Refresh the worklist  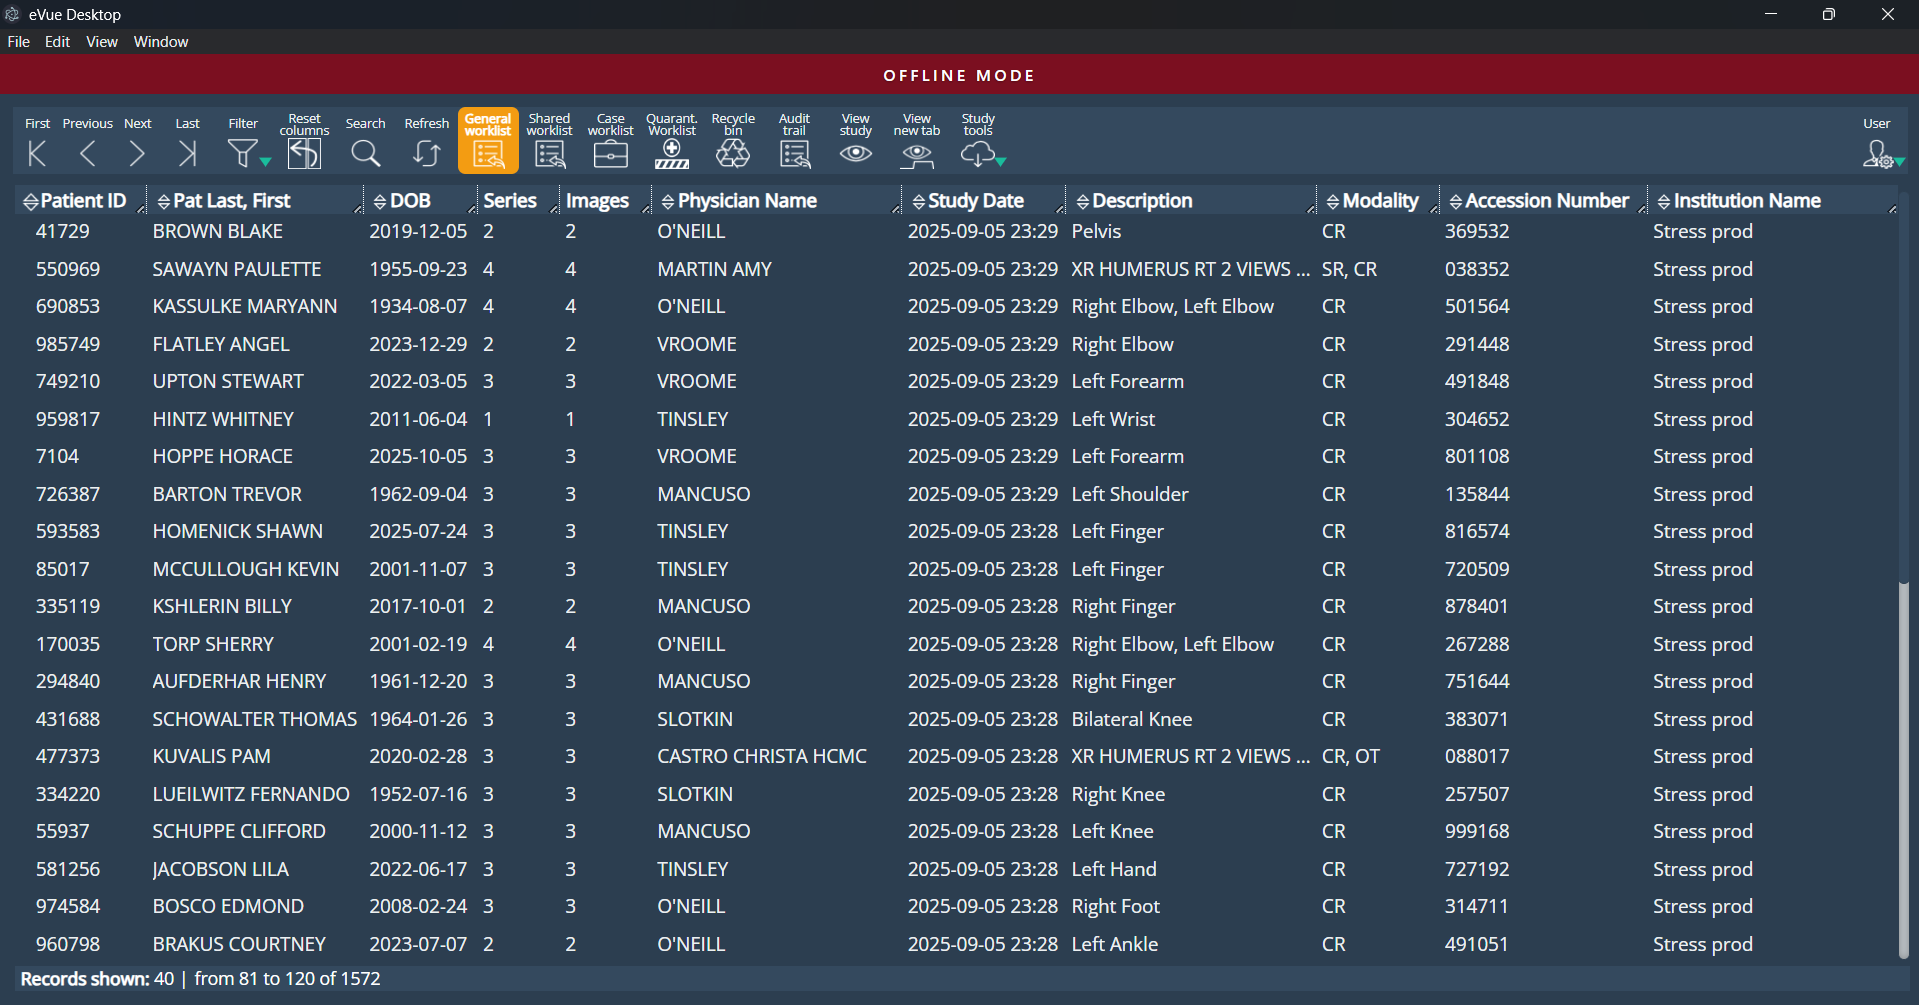(x=426, y=153)
